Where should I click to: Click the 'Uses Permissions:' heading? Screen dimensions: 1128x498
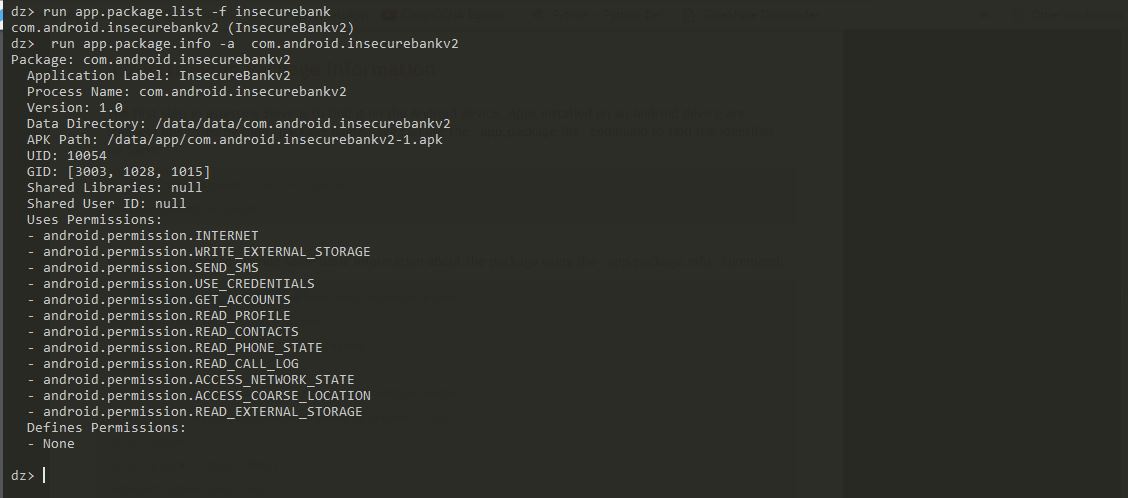tap(94, 219)
